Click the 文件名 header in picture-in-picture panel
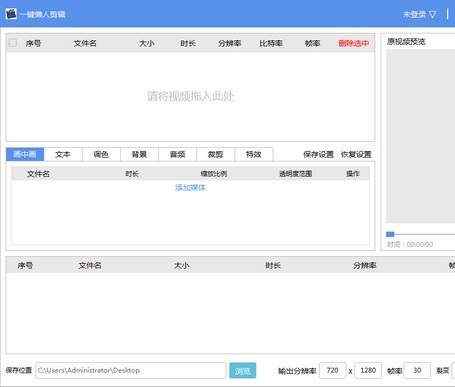Viewport: 455px width, 387px height. (38, 174)
